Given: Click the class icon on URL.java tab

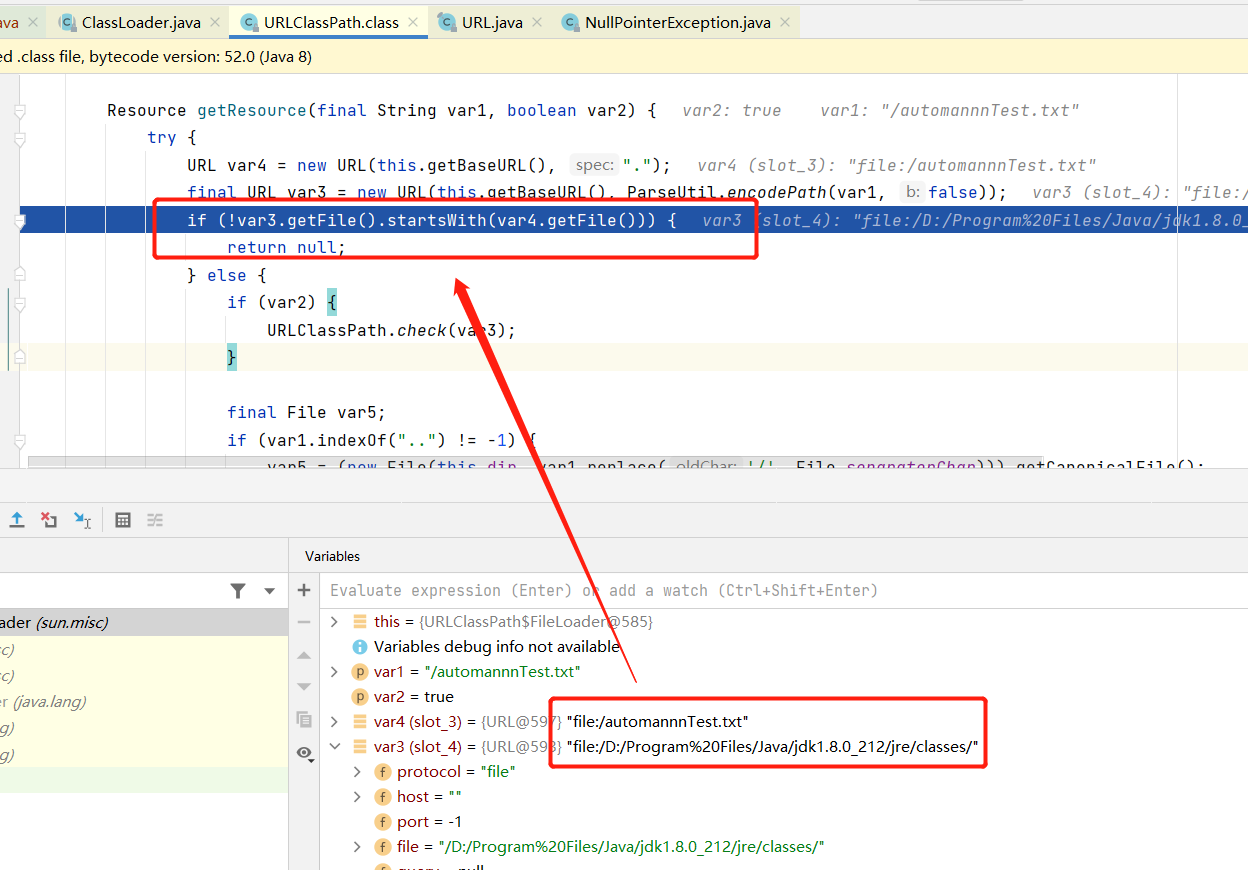Looking at the screenshot, I should pos(447,22).
